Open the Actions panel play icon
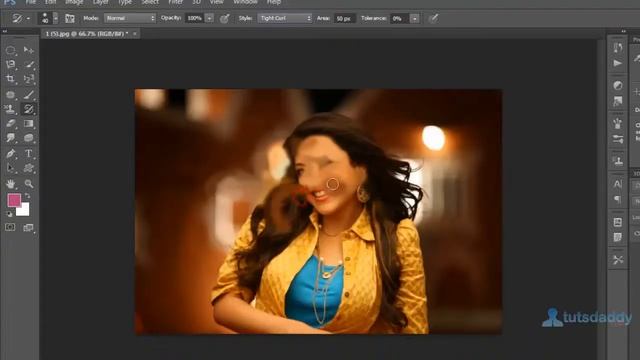 (x=618, y=63)
